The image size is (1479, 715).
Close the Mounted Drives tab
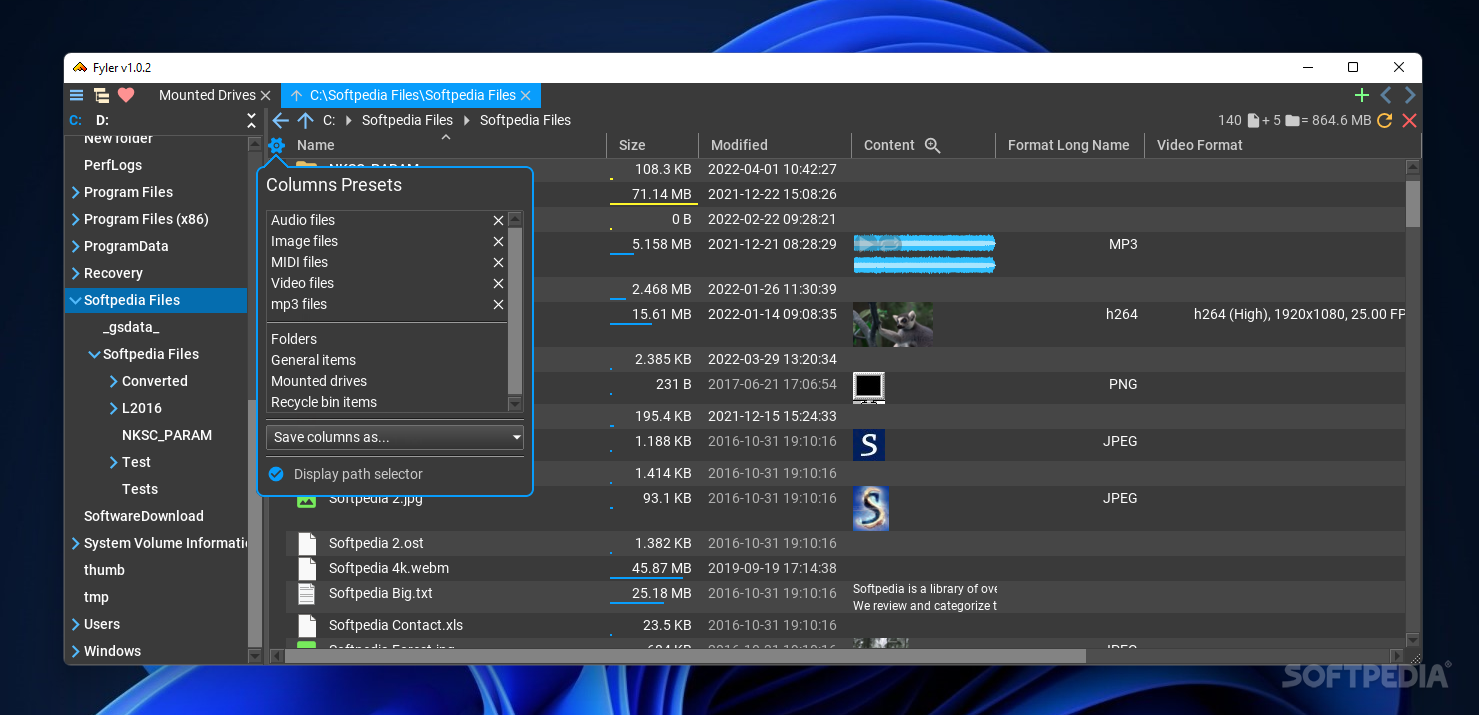pos(265,95)
